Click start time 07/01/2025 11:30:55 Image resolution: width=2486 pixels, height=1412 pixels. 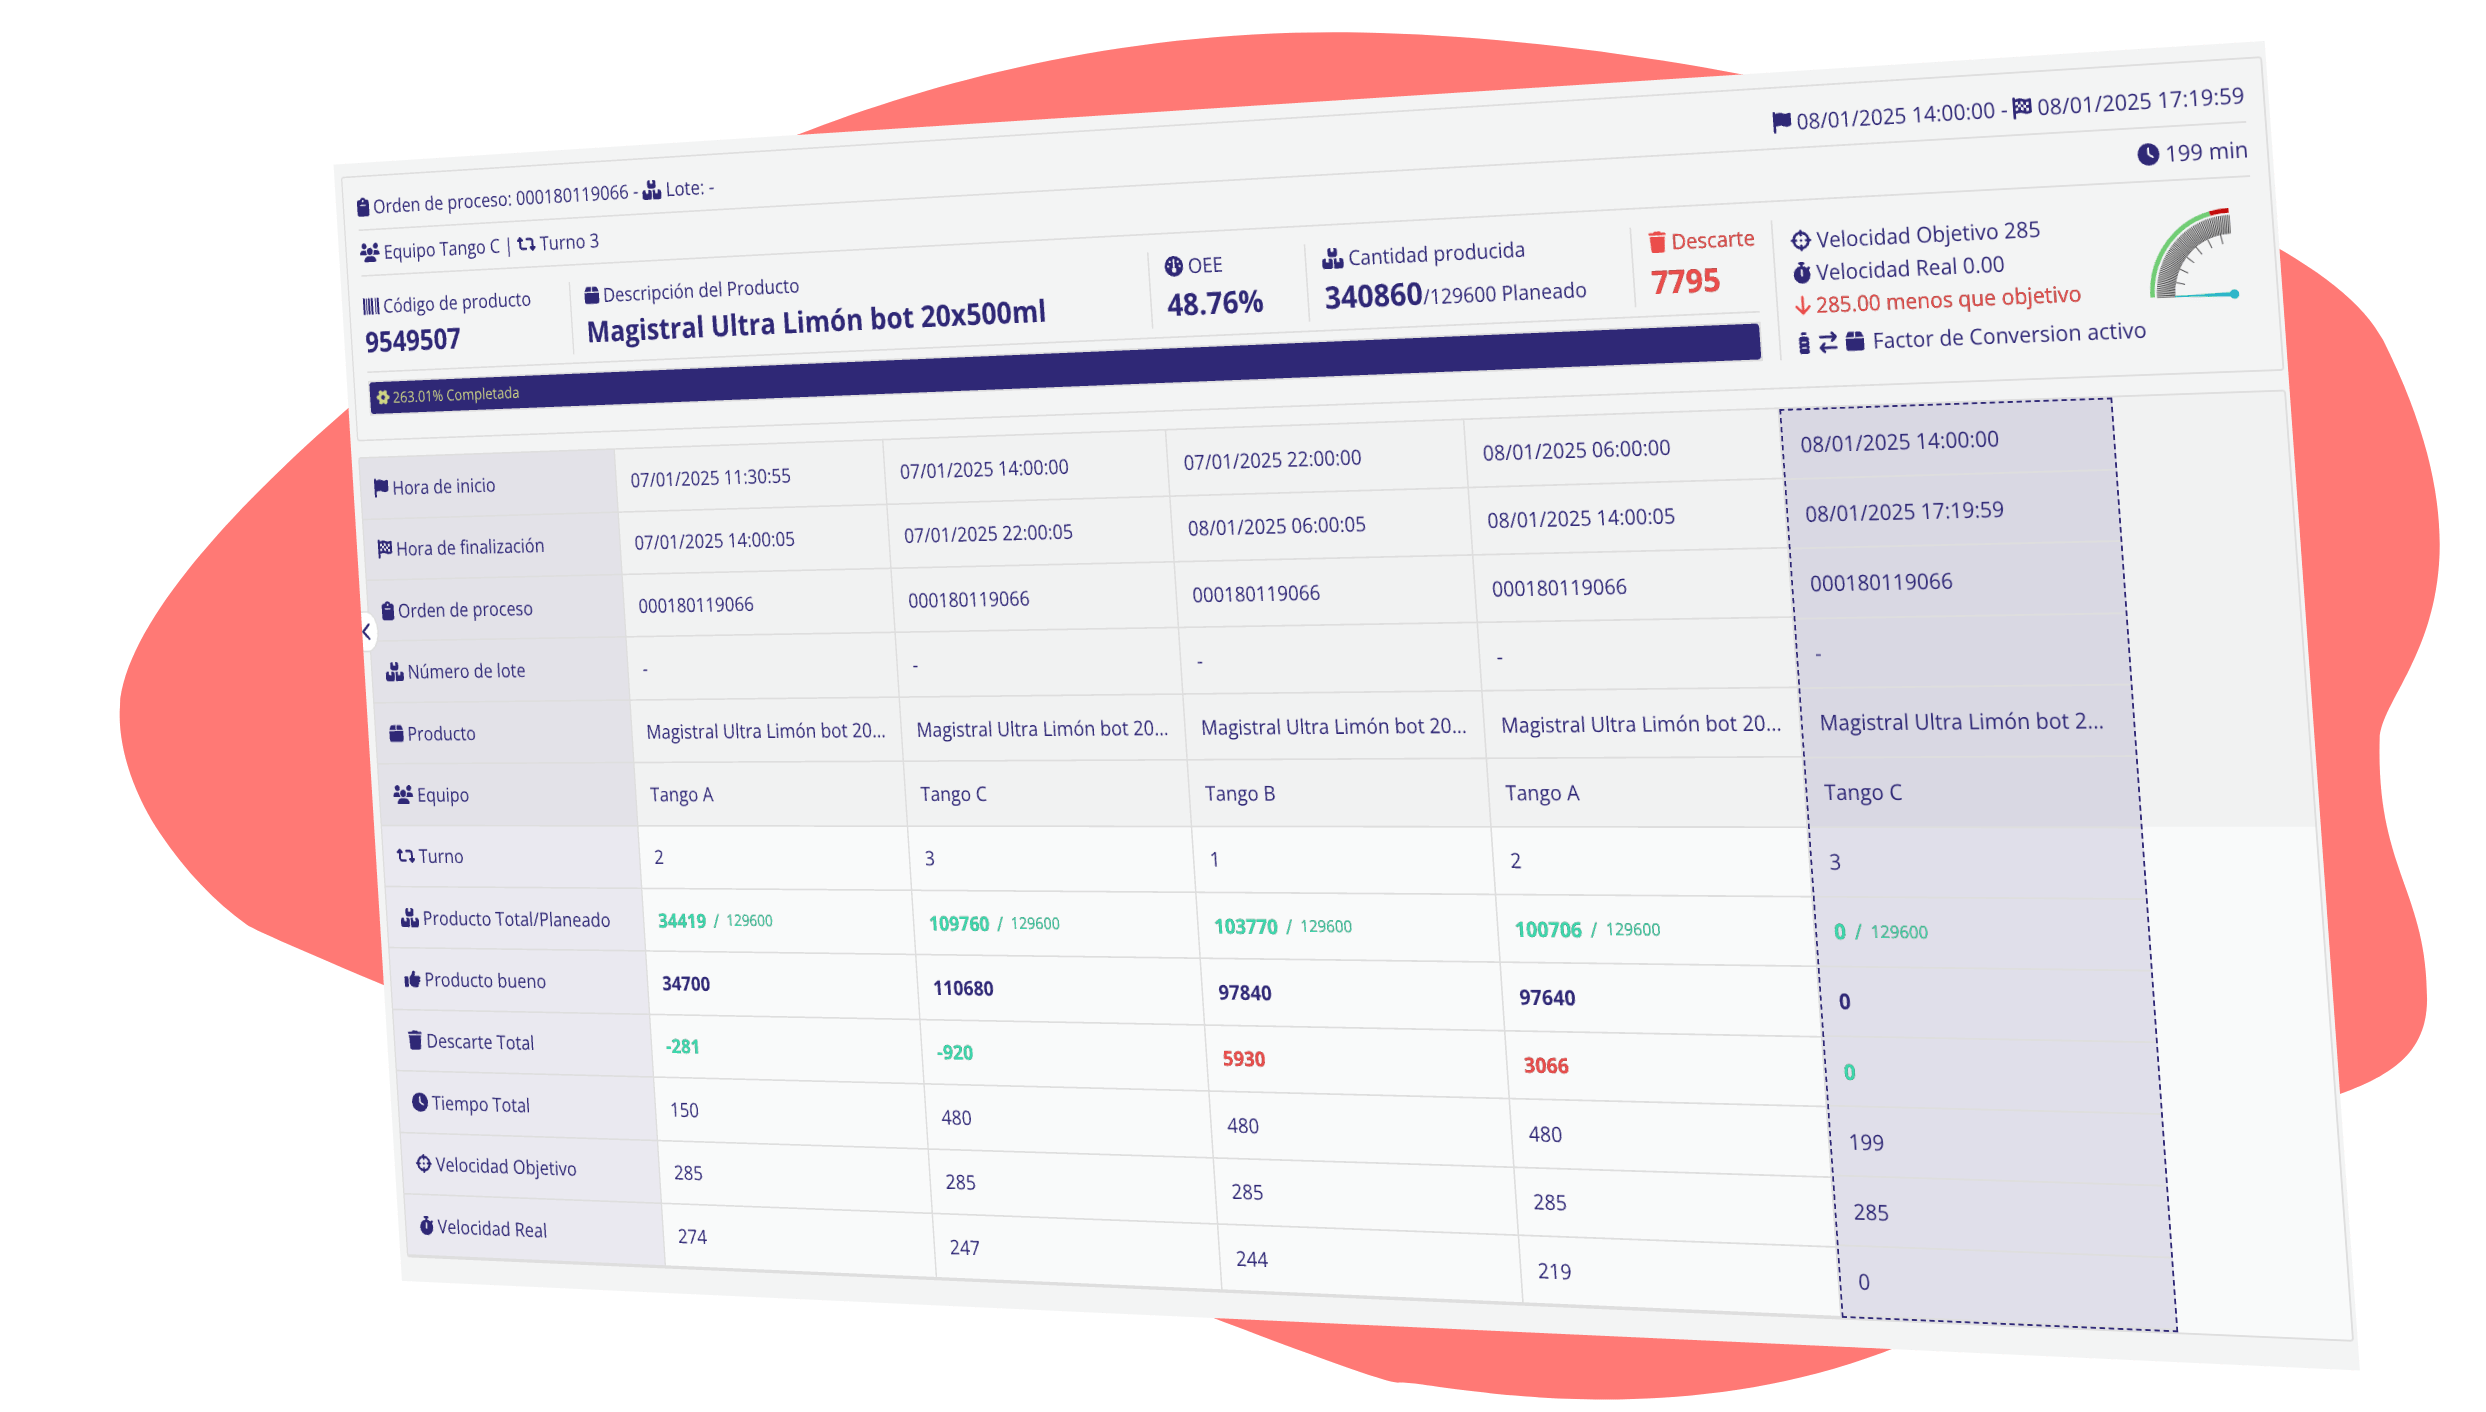pyautogui.click(x=710, y=478)
